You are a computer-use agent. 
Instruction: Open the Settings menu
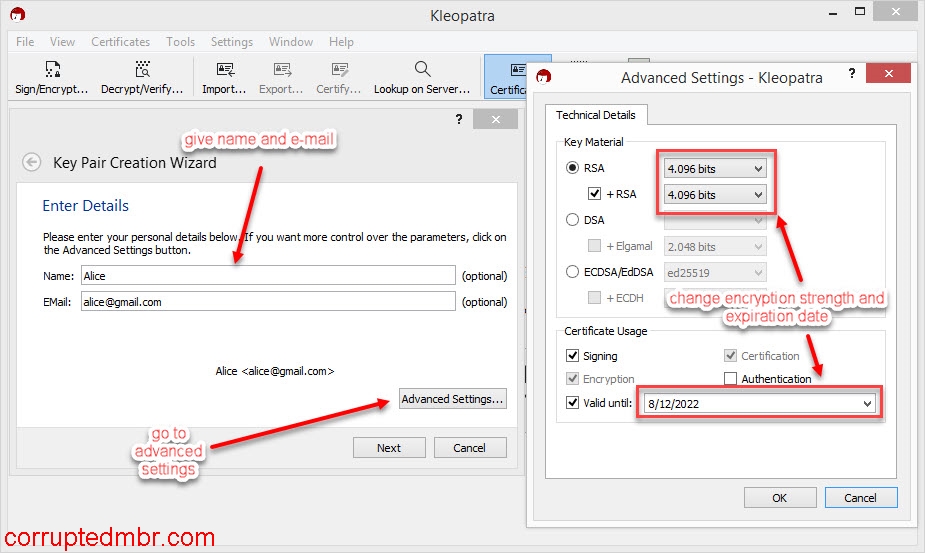pyautogui.click(x=231, y=42)
